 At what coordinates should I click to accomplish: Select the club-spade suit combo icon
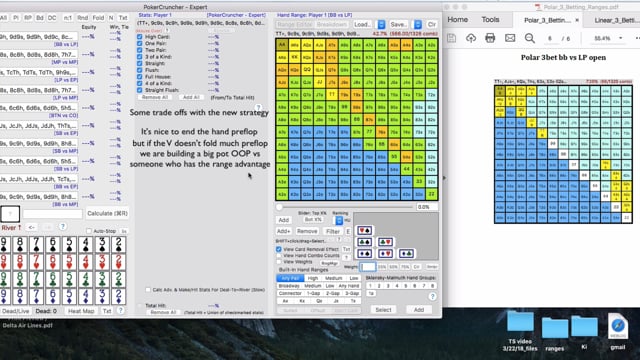point(364,242)
